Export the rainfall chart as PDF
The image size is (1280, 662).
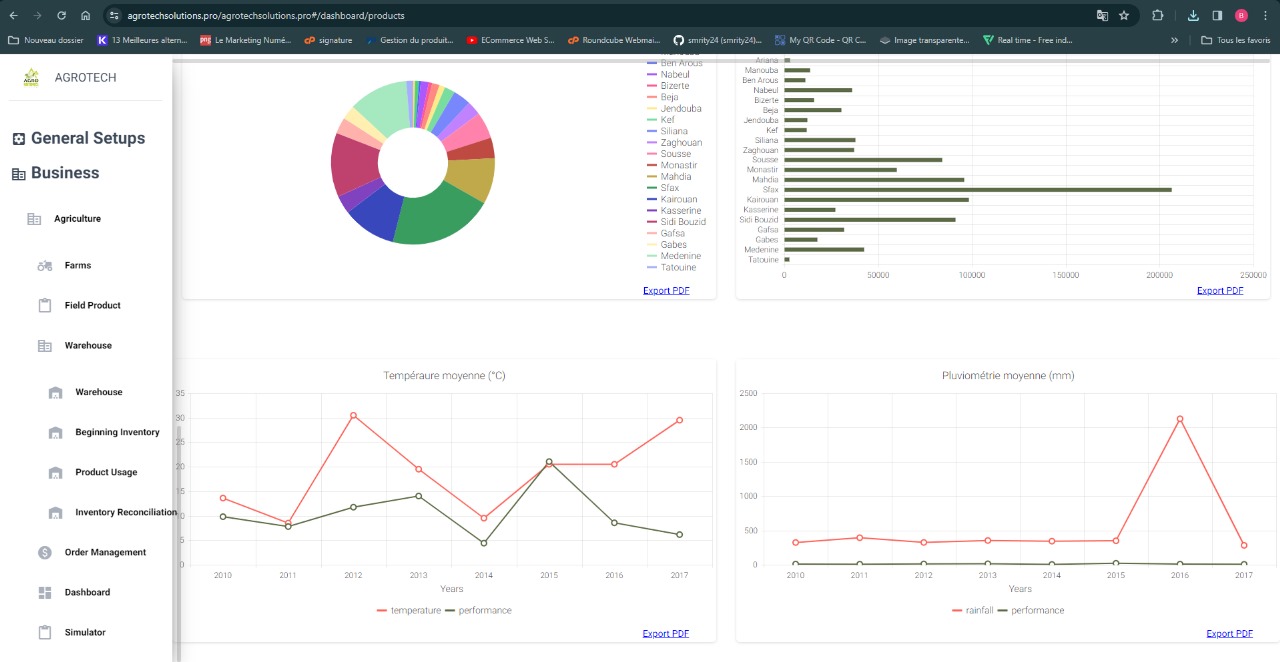1229,633
